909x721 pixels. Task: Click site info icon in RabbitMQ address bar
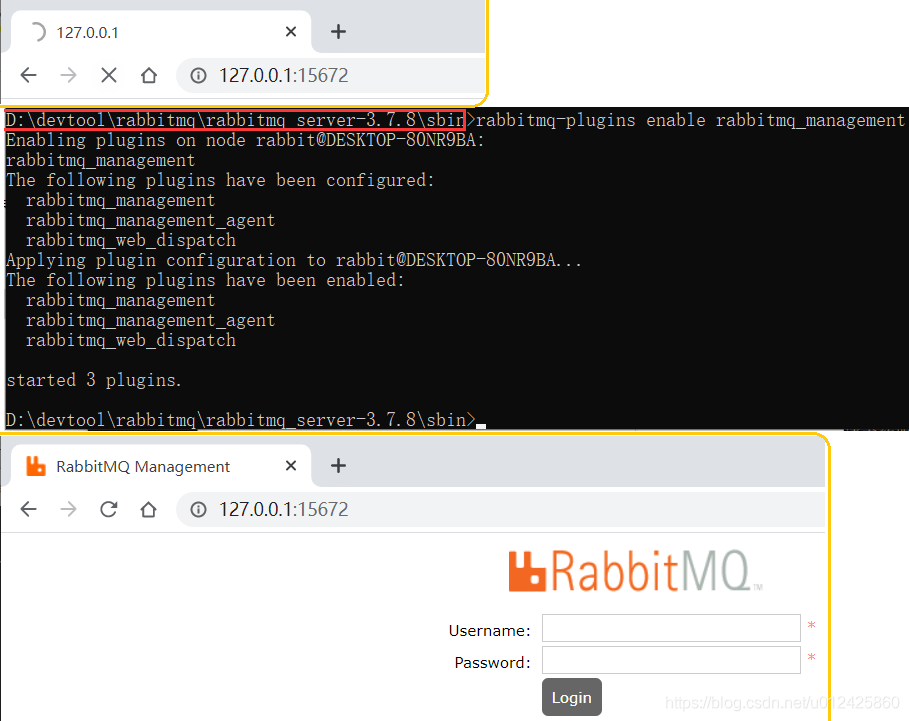coord(198,509)
